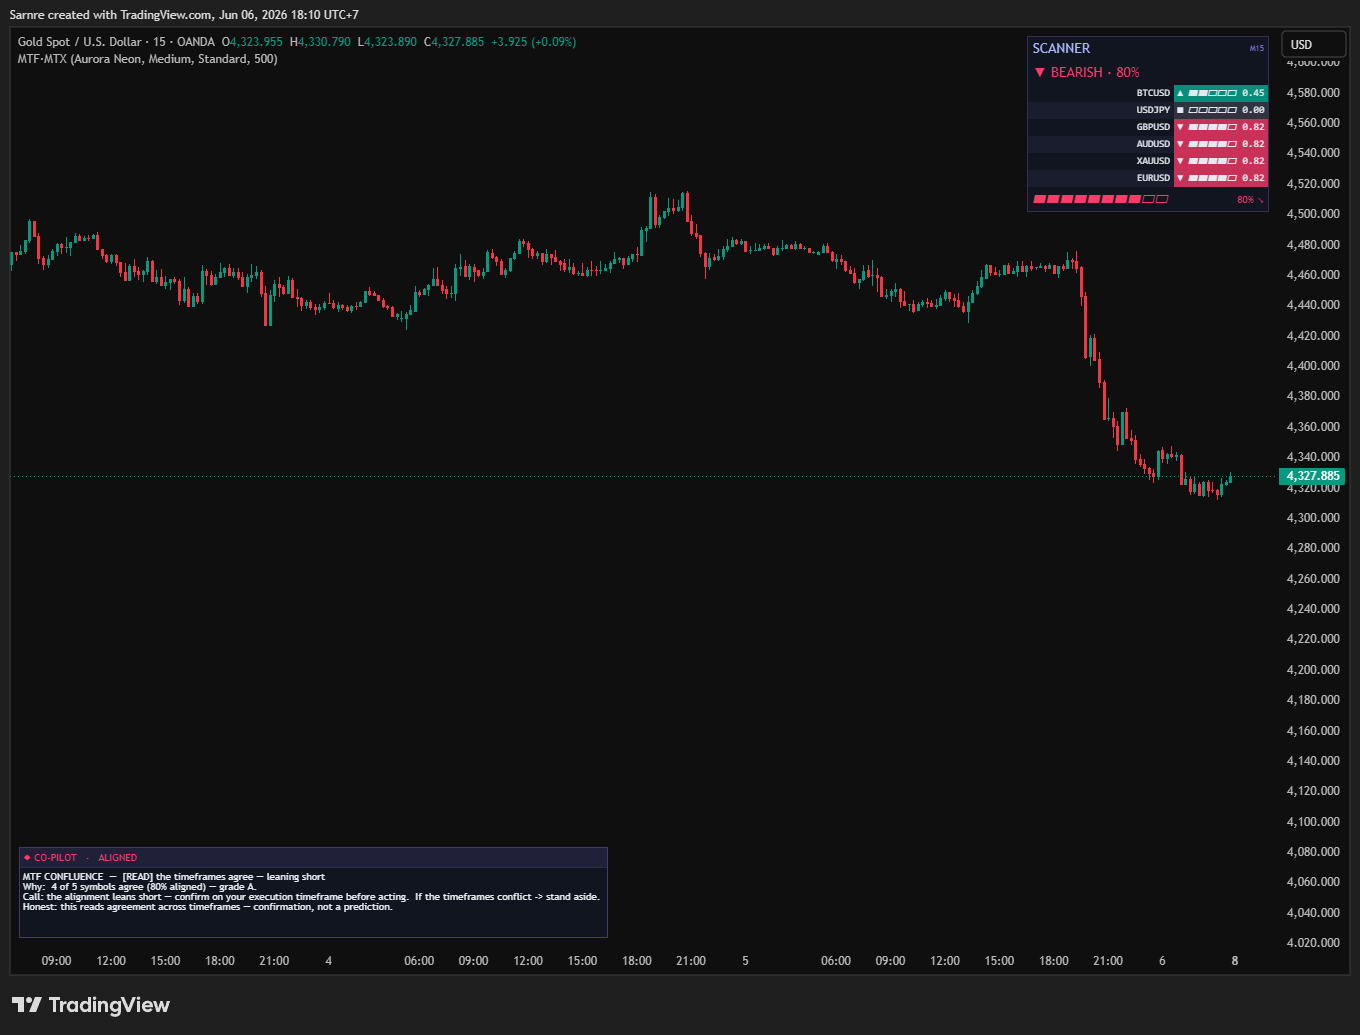Click the date label 8 on time axis

pos(1235,961)
